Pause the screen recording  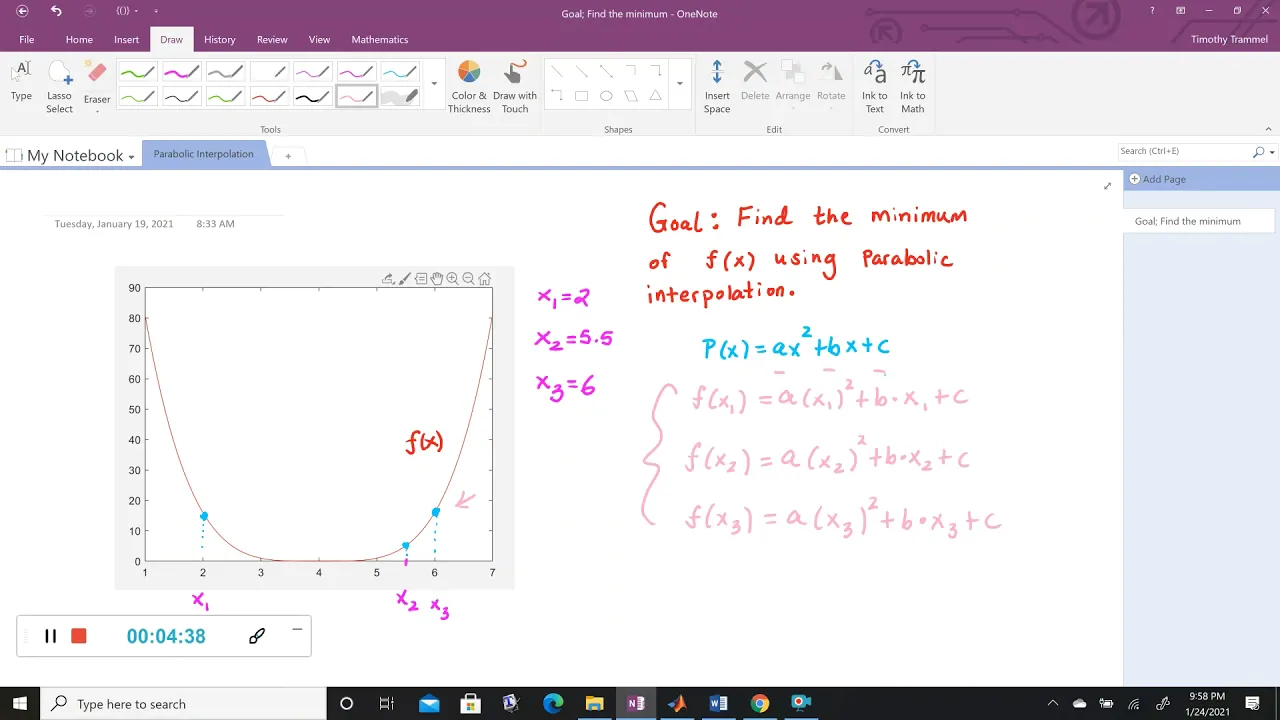(x=50, y=636)
